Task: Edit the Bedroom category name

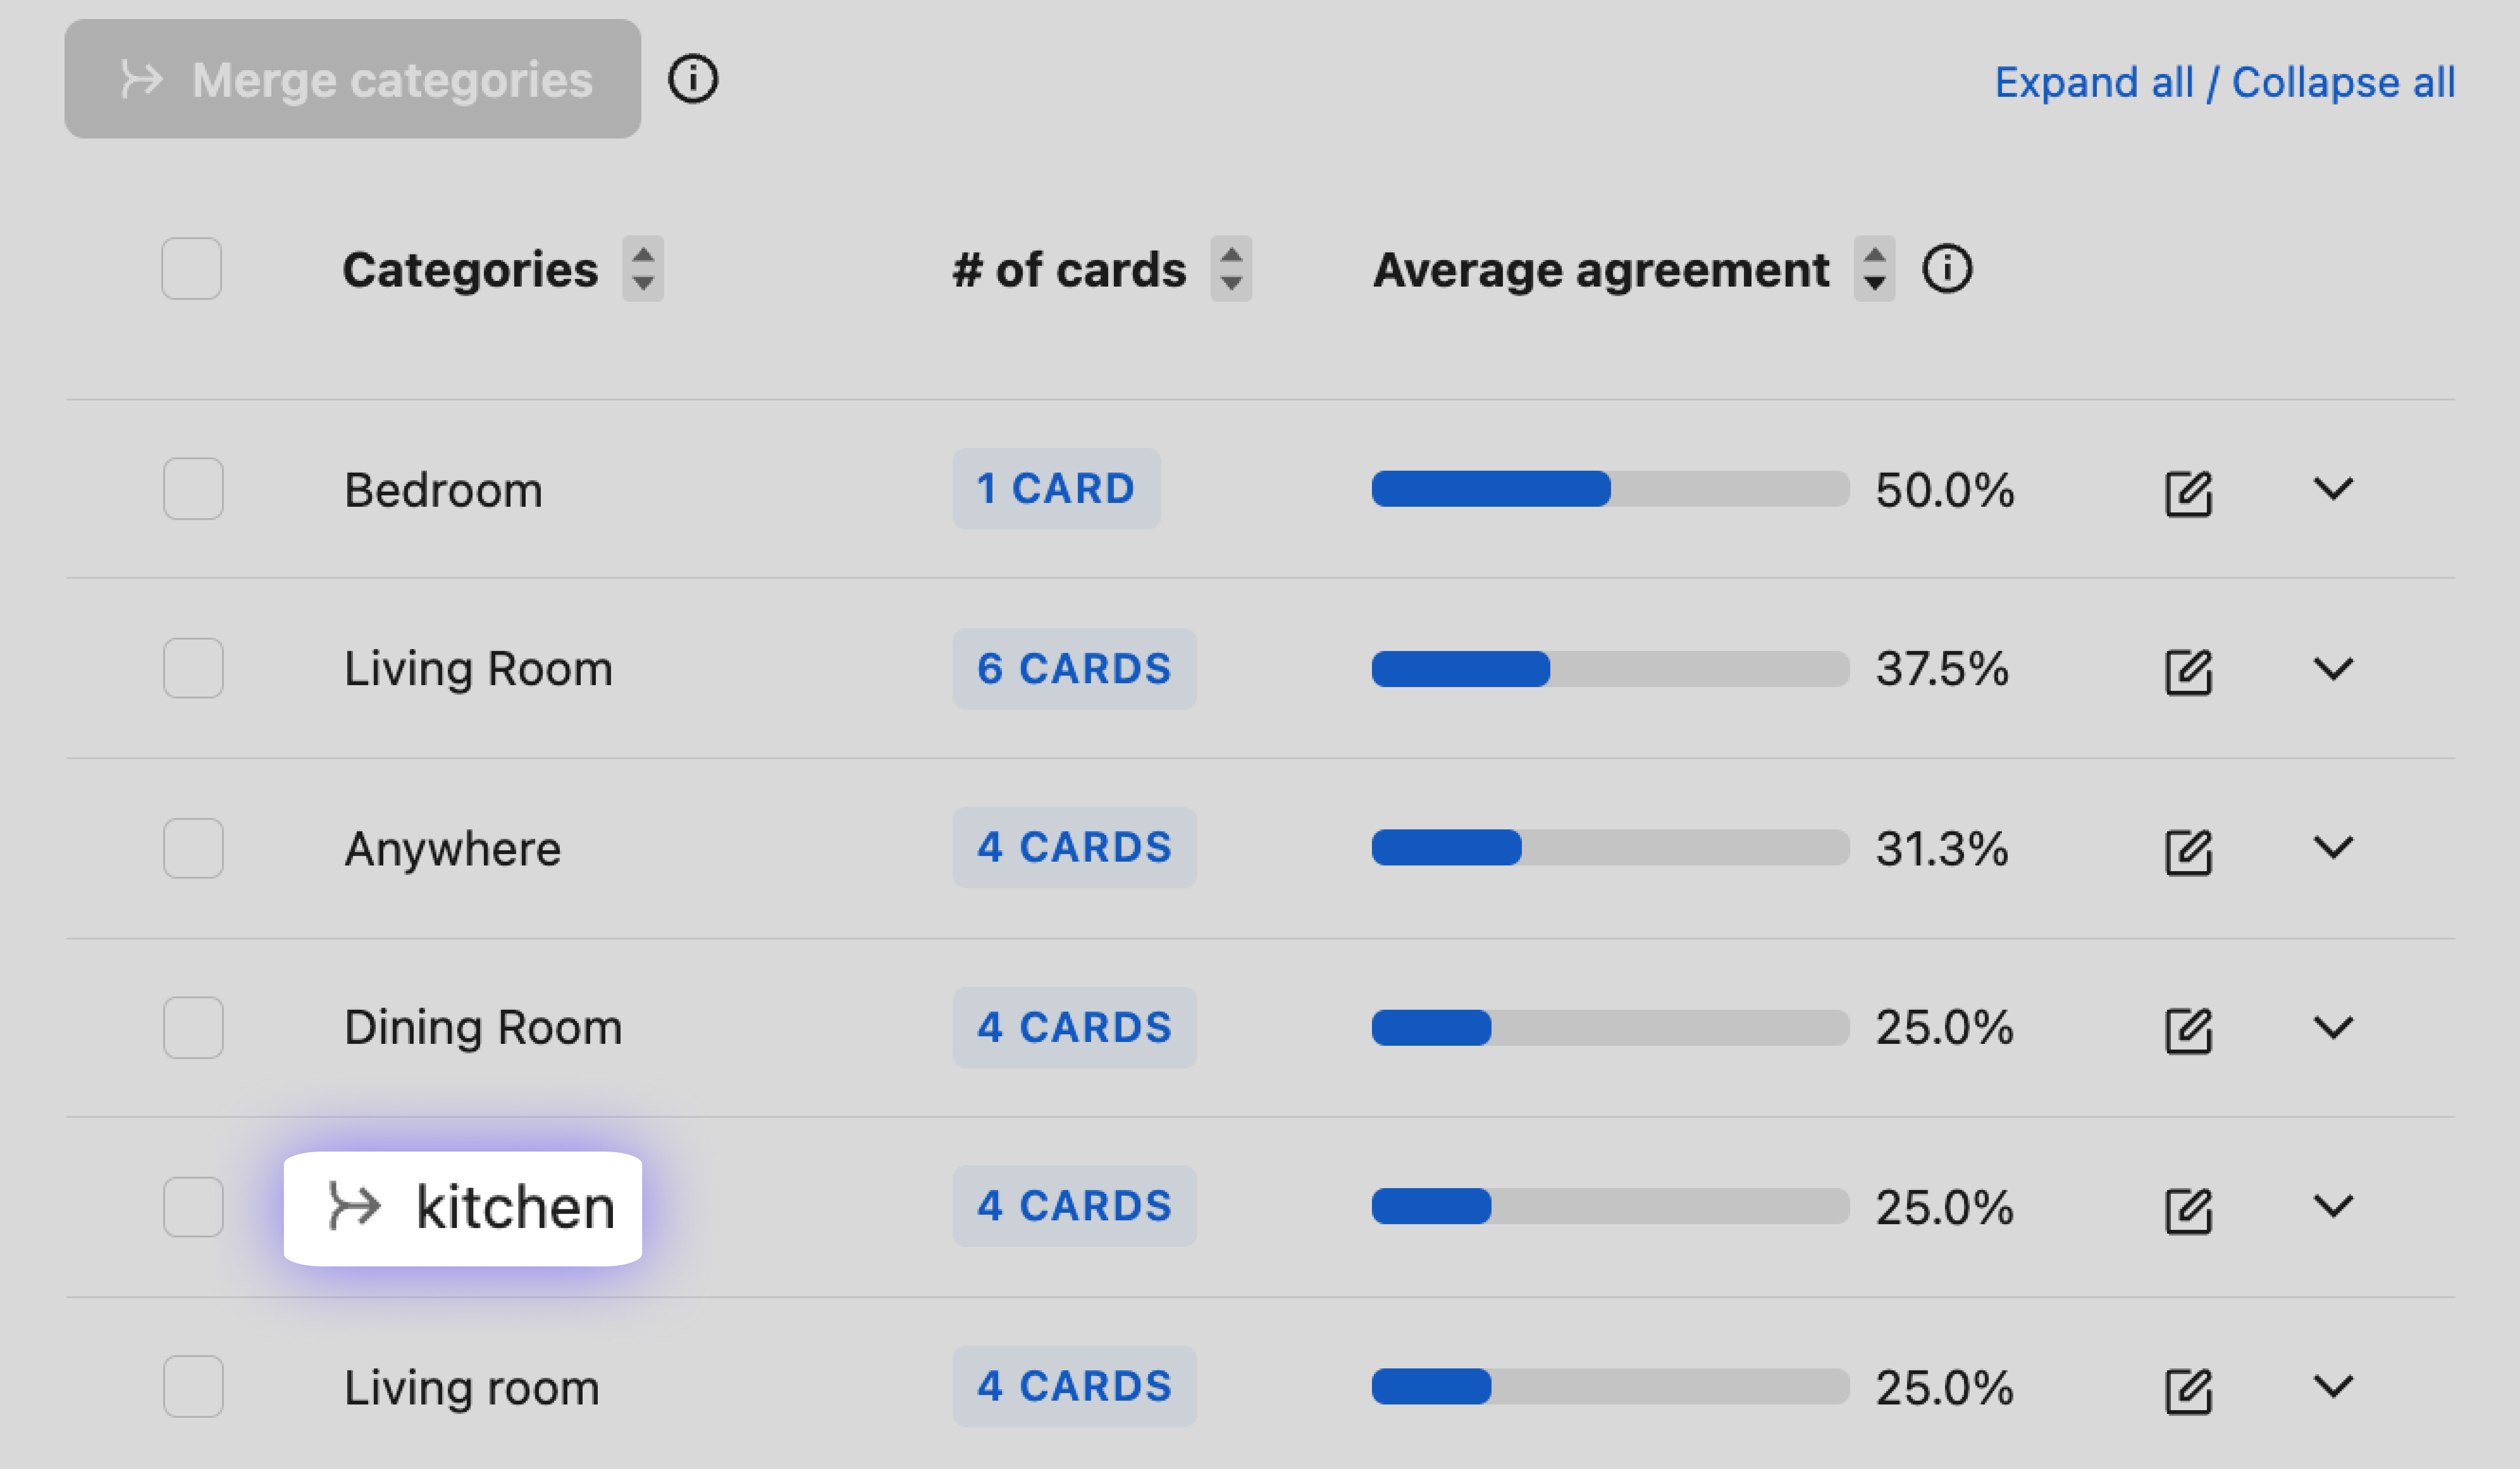Action: (x=2187, y=492)
